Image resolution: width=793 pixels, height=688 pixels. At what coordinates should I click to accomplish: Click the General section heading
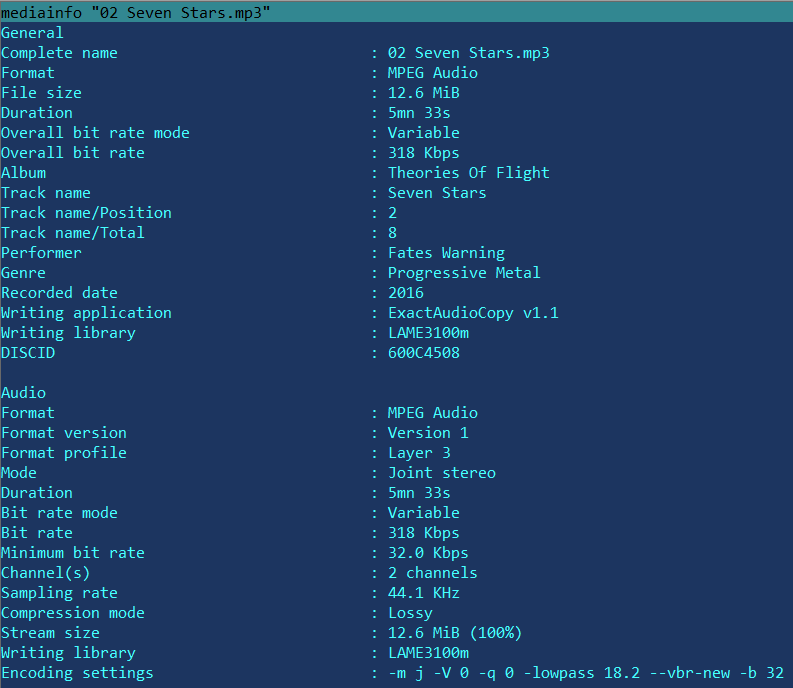coord(32,33)
